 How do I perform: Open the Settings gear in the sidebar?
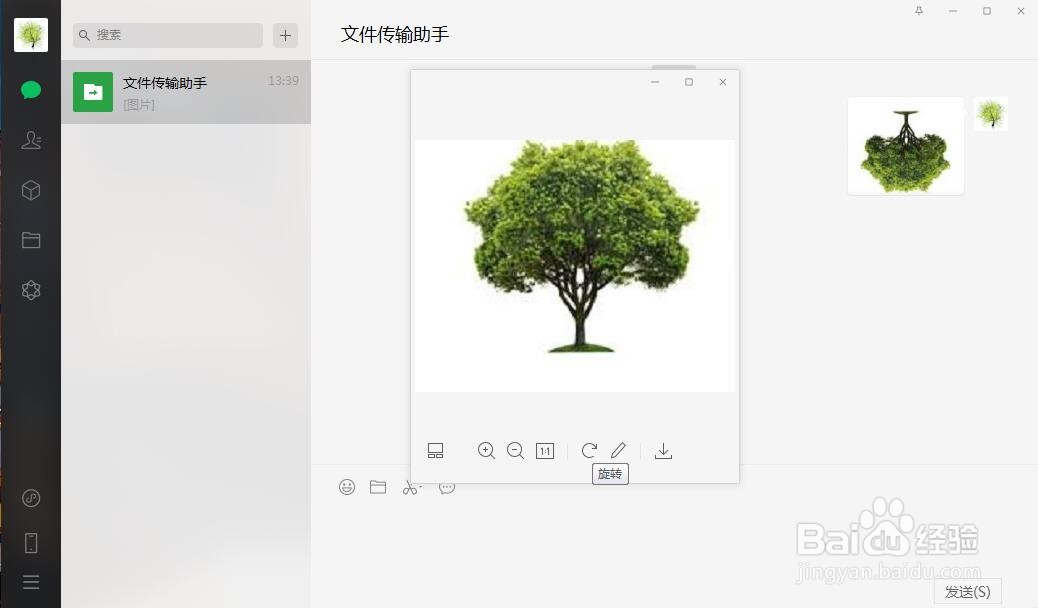(31, 290)
